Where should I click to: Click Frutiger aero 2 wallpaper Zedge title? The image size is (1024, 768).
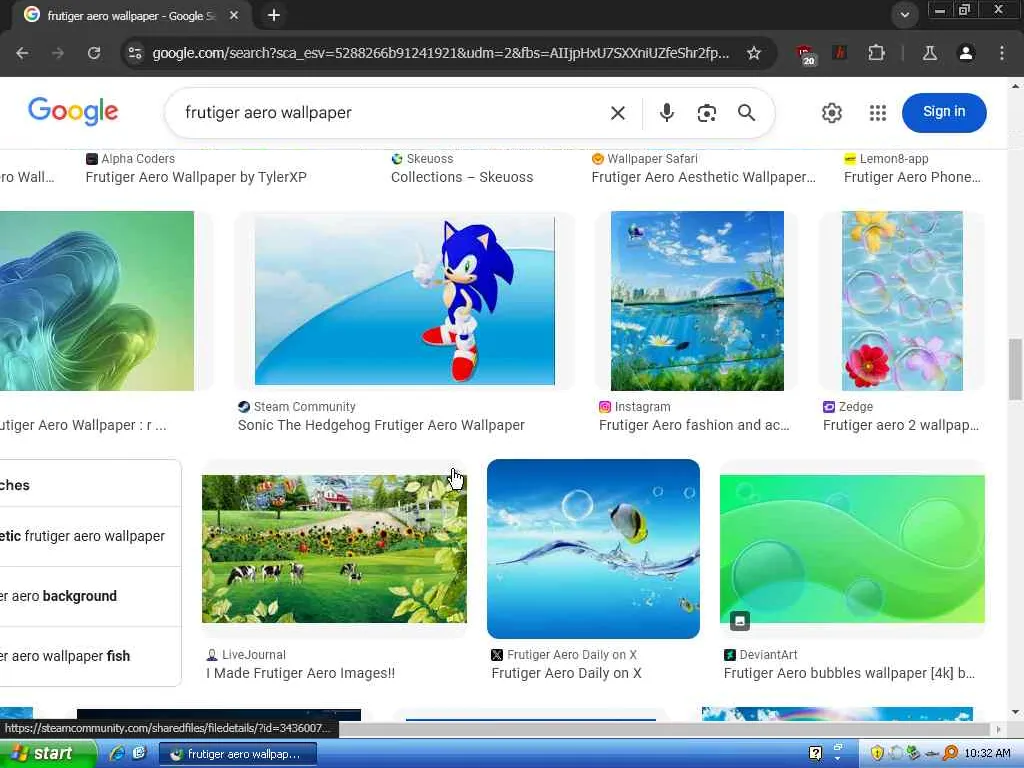tap(901, 425)
